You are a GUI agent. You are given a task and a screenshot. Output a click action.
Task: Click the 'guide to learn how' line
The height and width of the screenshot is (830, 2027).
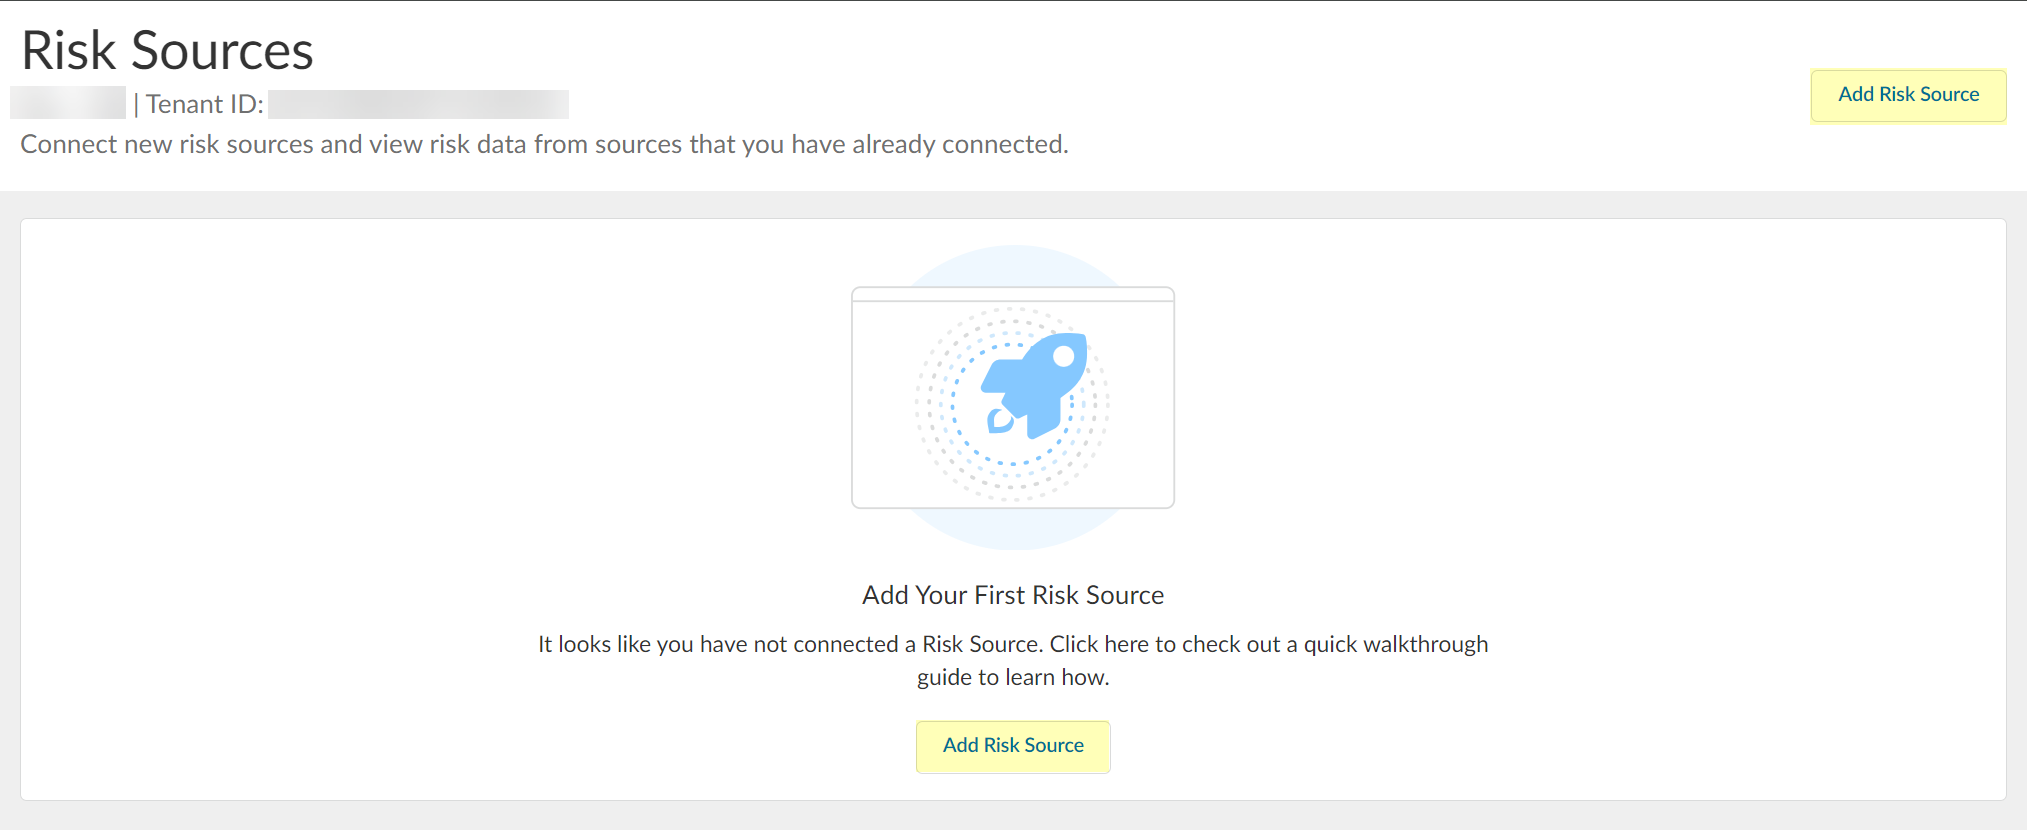[x=1013, y=678]
